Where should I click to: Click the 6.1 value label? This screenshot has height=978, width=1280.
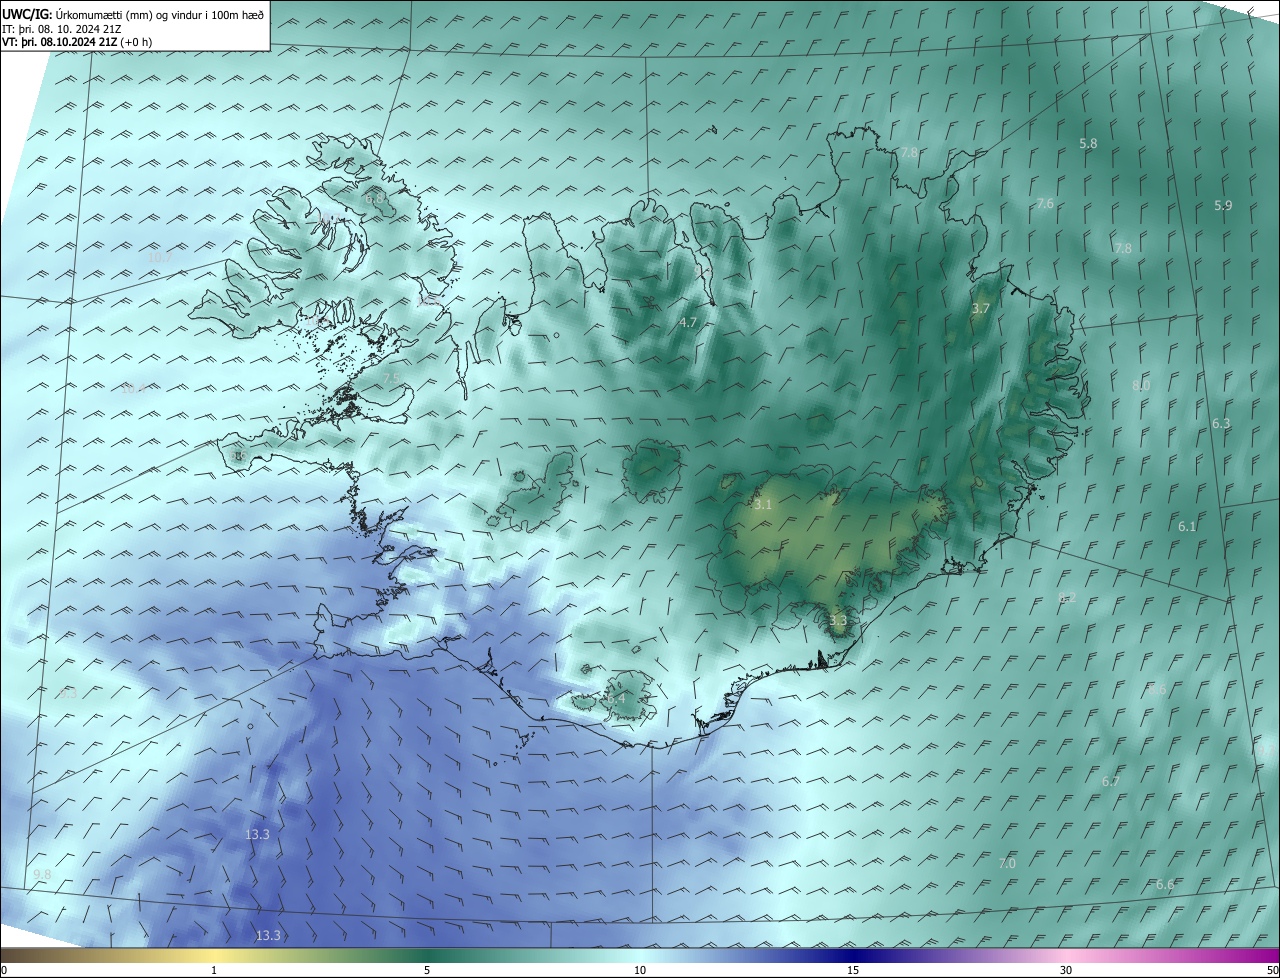coord(1187,526)
